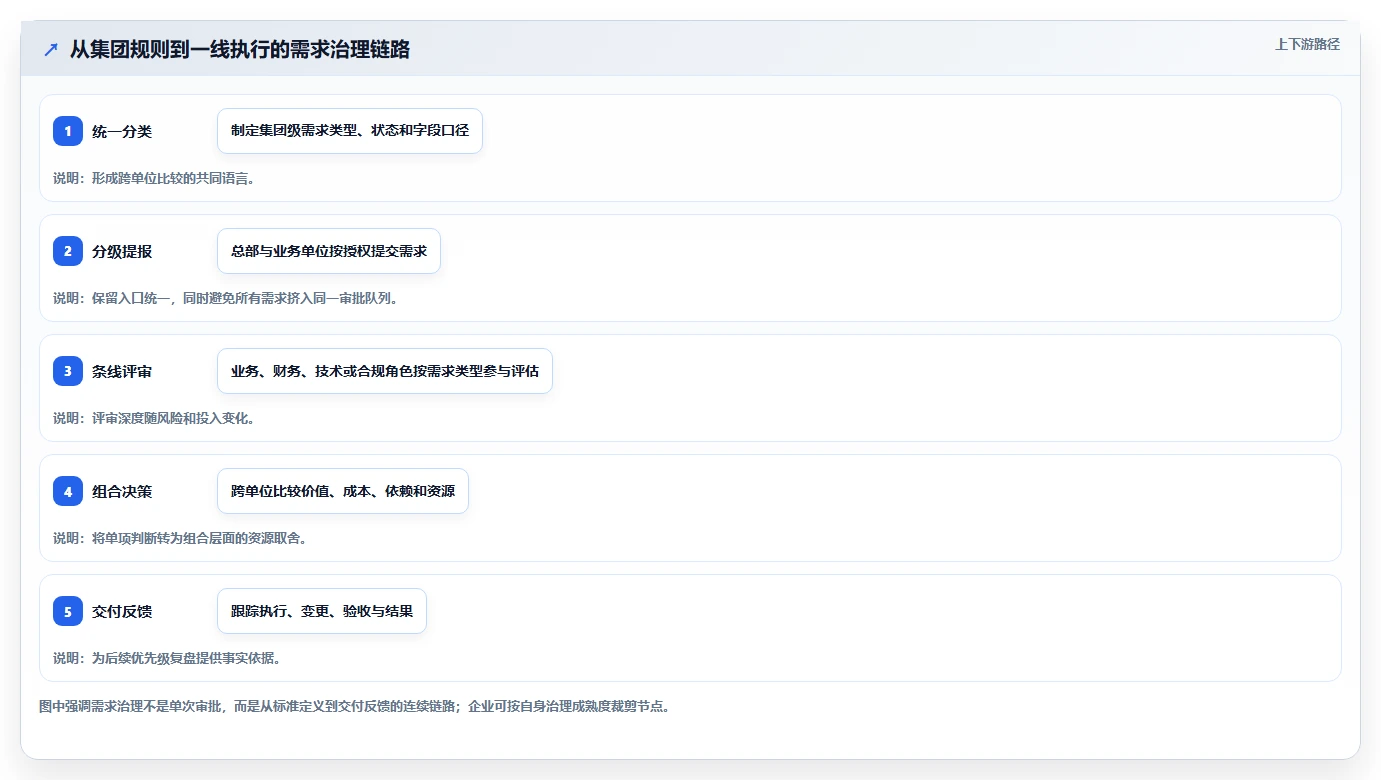
Task: Select the 交付反馈 step label
Action: 122,611
